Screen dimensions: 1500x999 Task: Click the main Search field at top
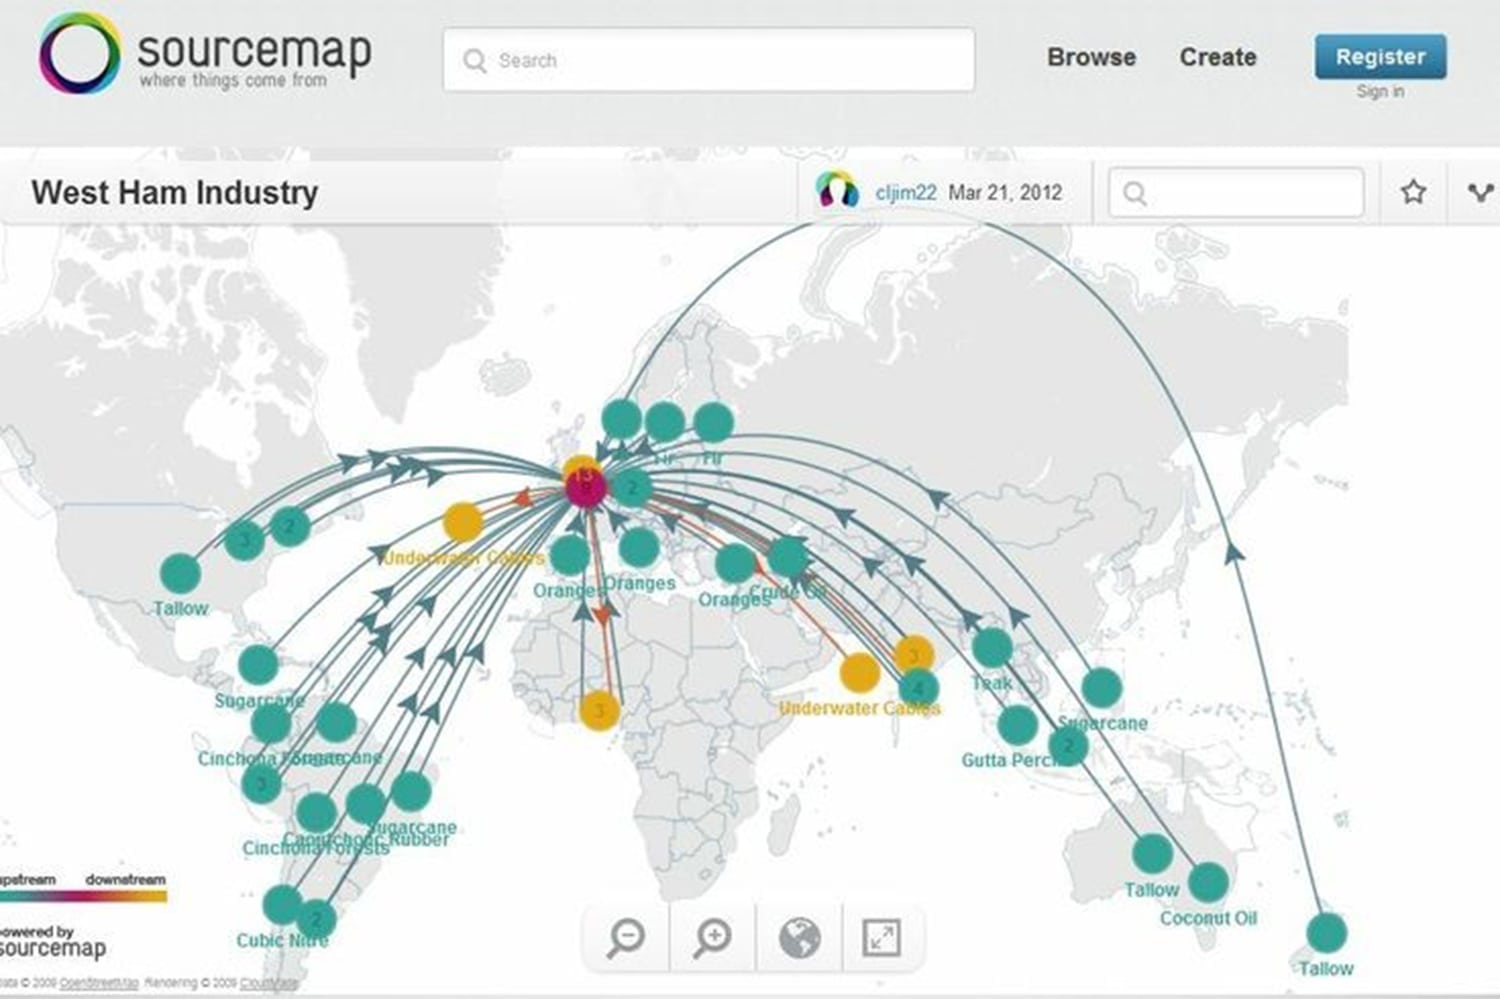(709, 60)
